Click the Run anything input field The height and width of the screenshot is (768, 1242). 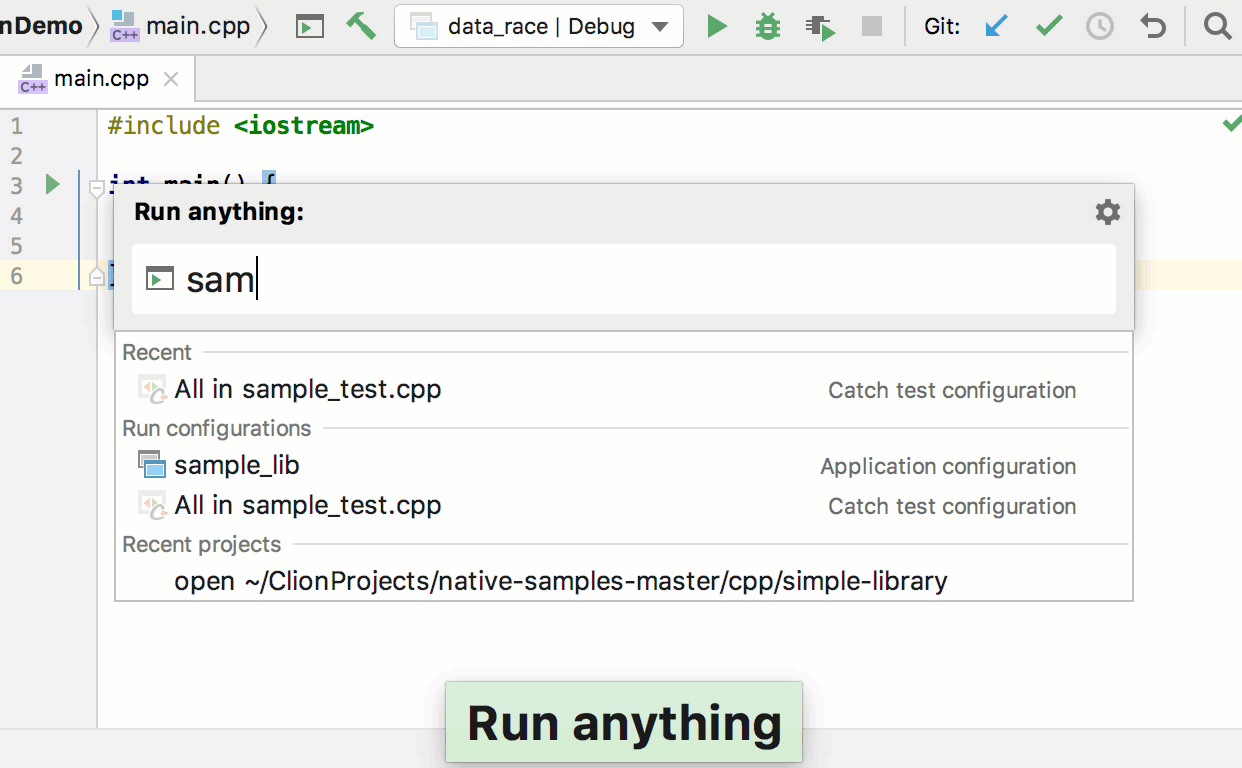(x=640, y=279)
